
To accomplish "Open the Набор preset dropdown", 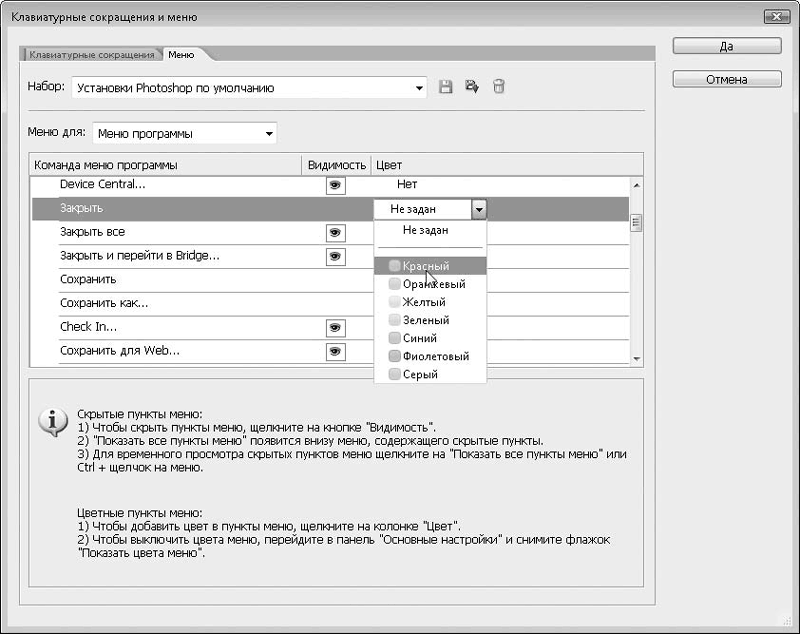I will pyautogui.click(x=420, y=88).
